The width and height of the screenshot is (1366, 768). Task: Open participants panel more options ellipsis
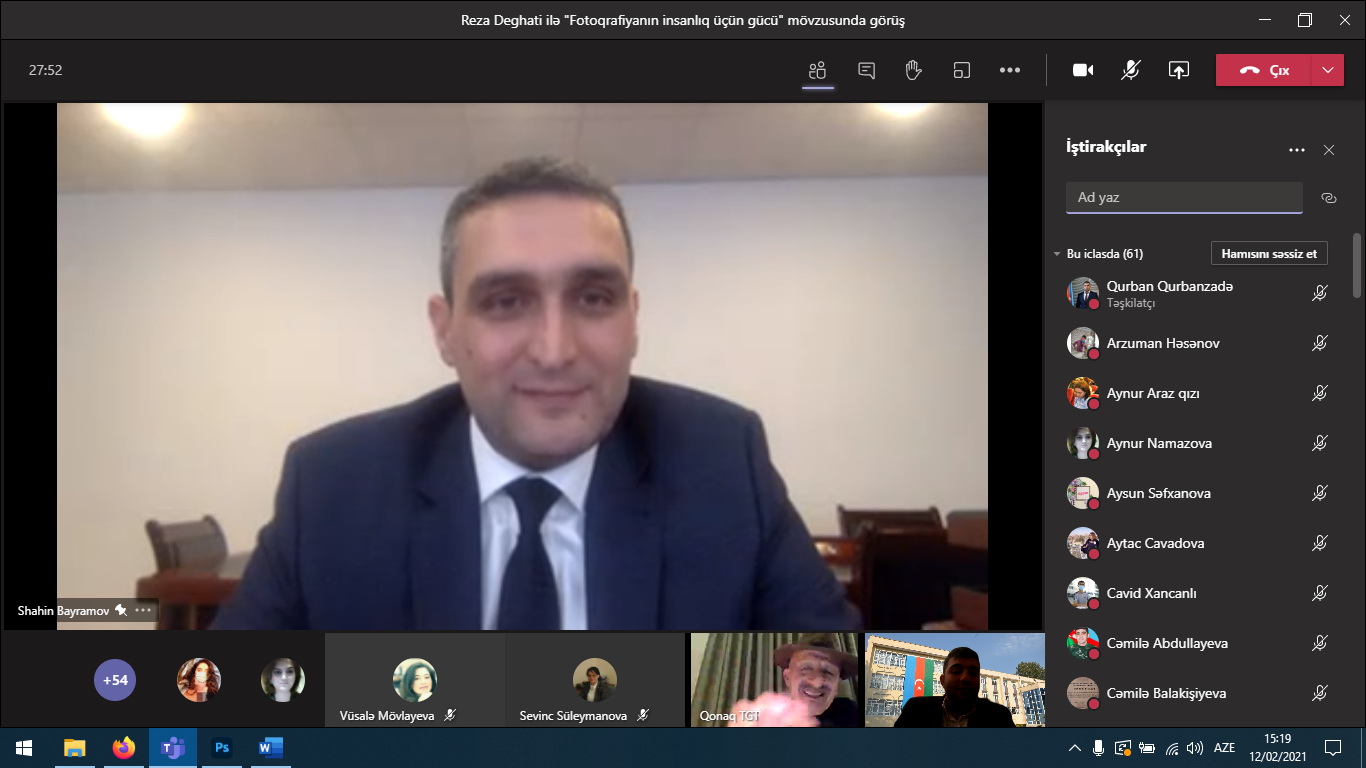click(1297, 150)
